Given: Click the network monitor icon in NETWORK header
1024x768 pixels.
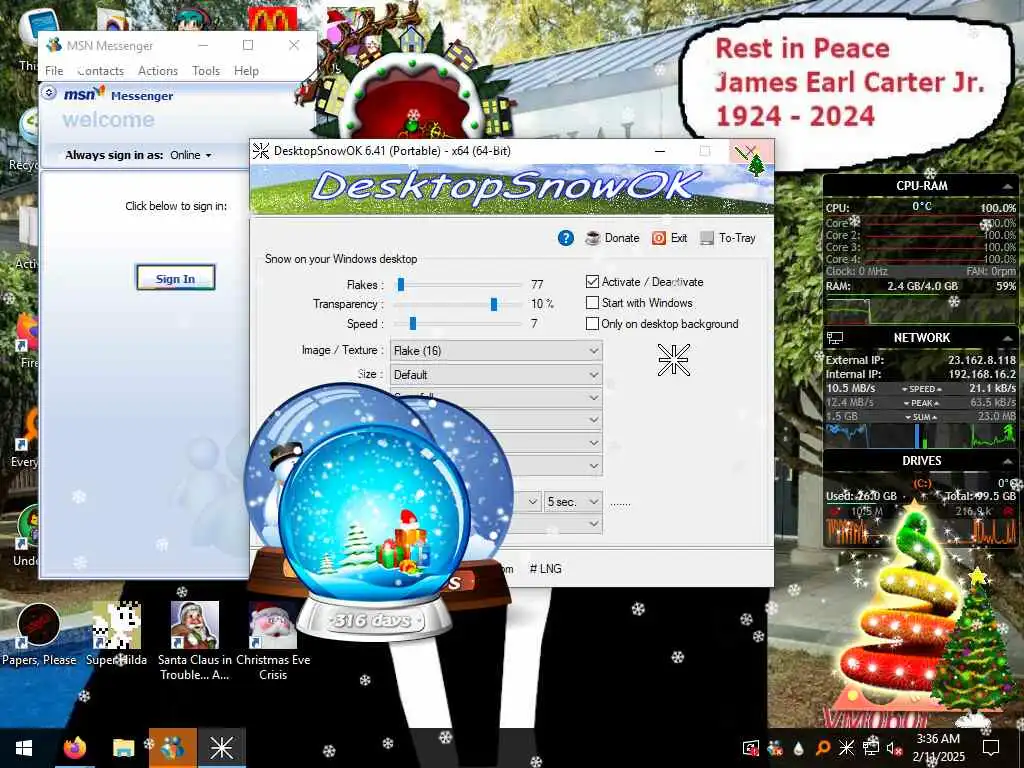Looking at the screenshot, I should [x=835, y=338].
